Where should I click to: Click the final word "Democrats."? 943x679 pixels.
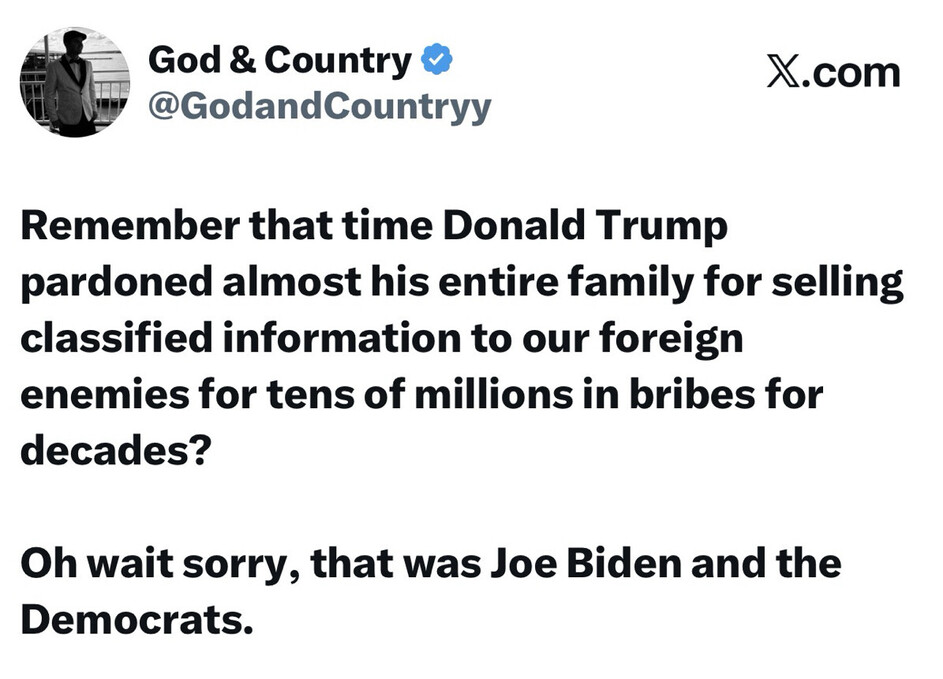tap(133, 619)
